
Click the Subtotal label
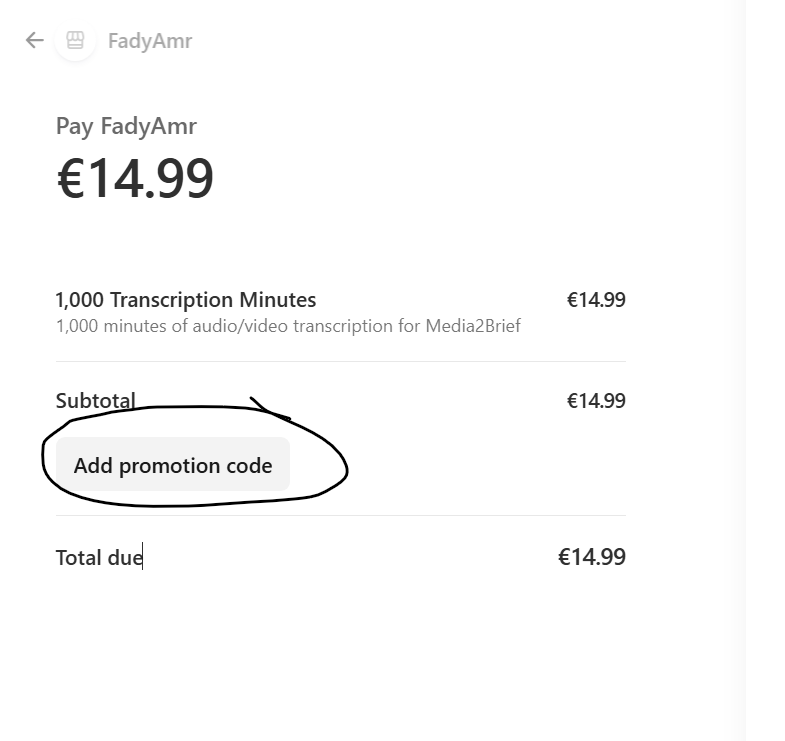(x=95, y=401)
